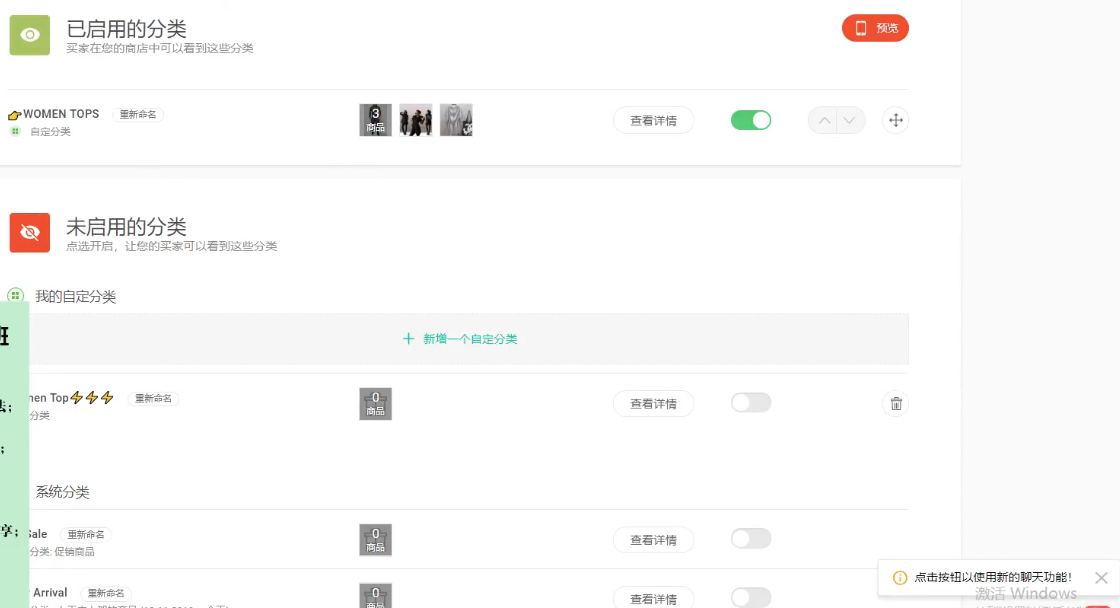
Task: Click the drag-move handle for WOMEN TOPS
Action: point(895,121)
